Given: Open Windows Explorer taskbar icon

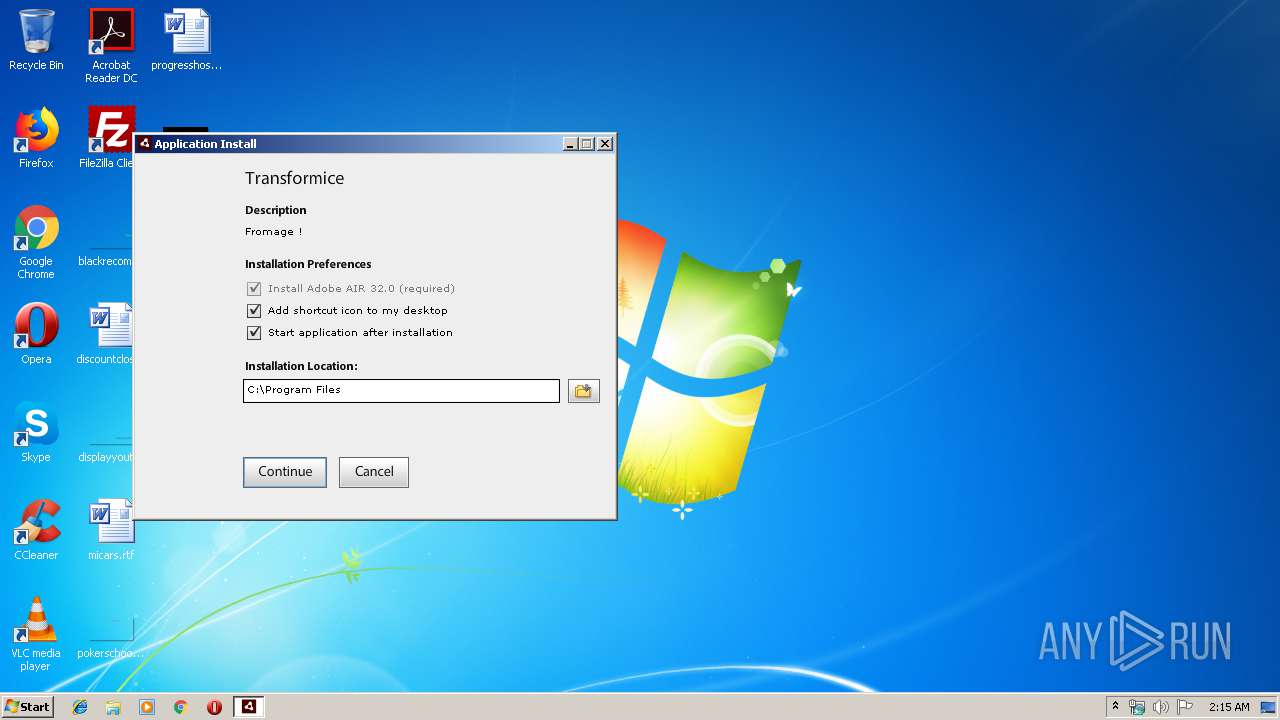Looking at the screenshot, I should click(x=113, y=707).
